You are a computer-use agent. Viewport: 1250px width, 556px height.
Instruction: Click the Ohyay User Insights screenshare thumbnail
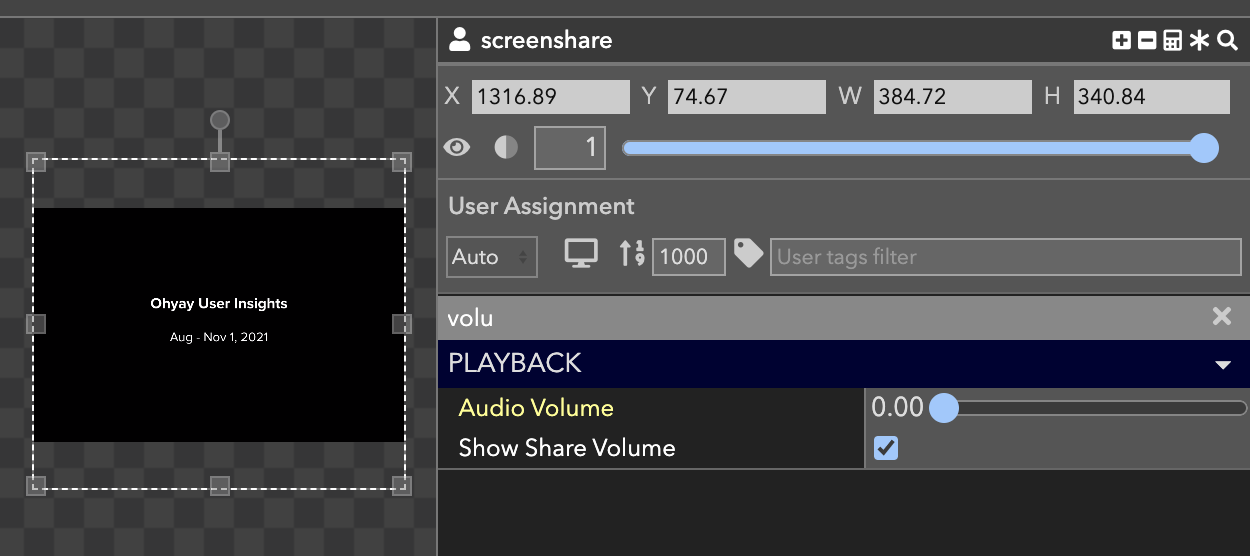[x=219, y=325]
